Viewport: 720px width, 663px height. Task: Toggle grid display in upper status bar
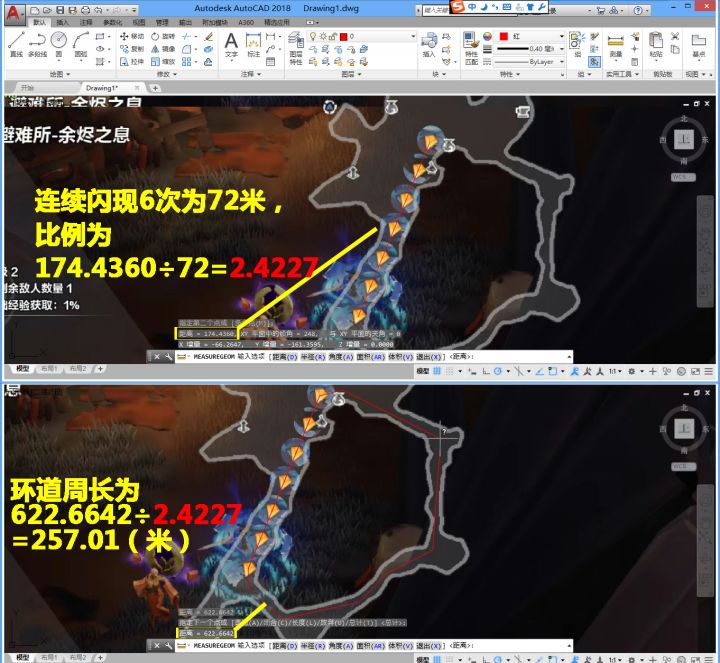click(x=437, y=371)
